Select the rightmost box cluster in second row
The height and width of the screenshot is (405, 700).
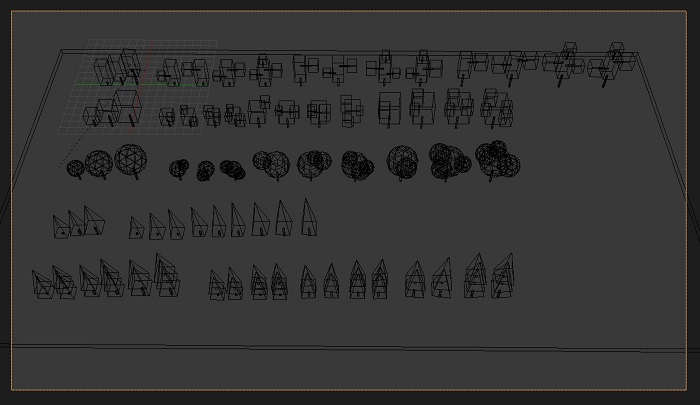point(497,108)
